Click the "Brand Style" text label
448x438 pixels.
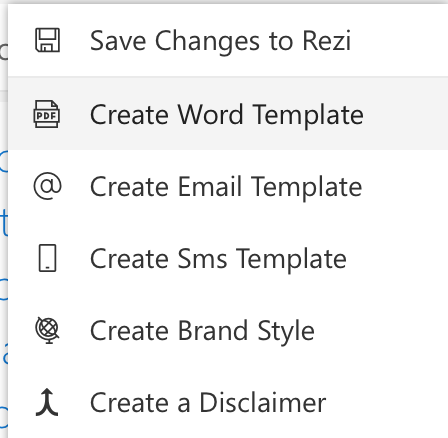pos(246,331)
